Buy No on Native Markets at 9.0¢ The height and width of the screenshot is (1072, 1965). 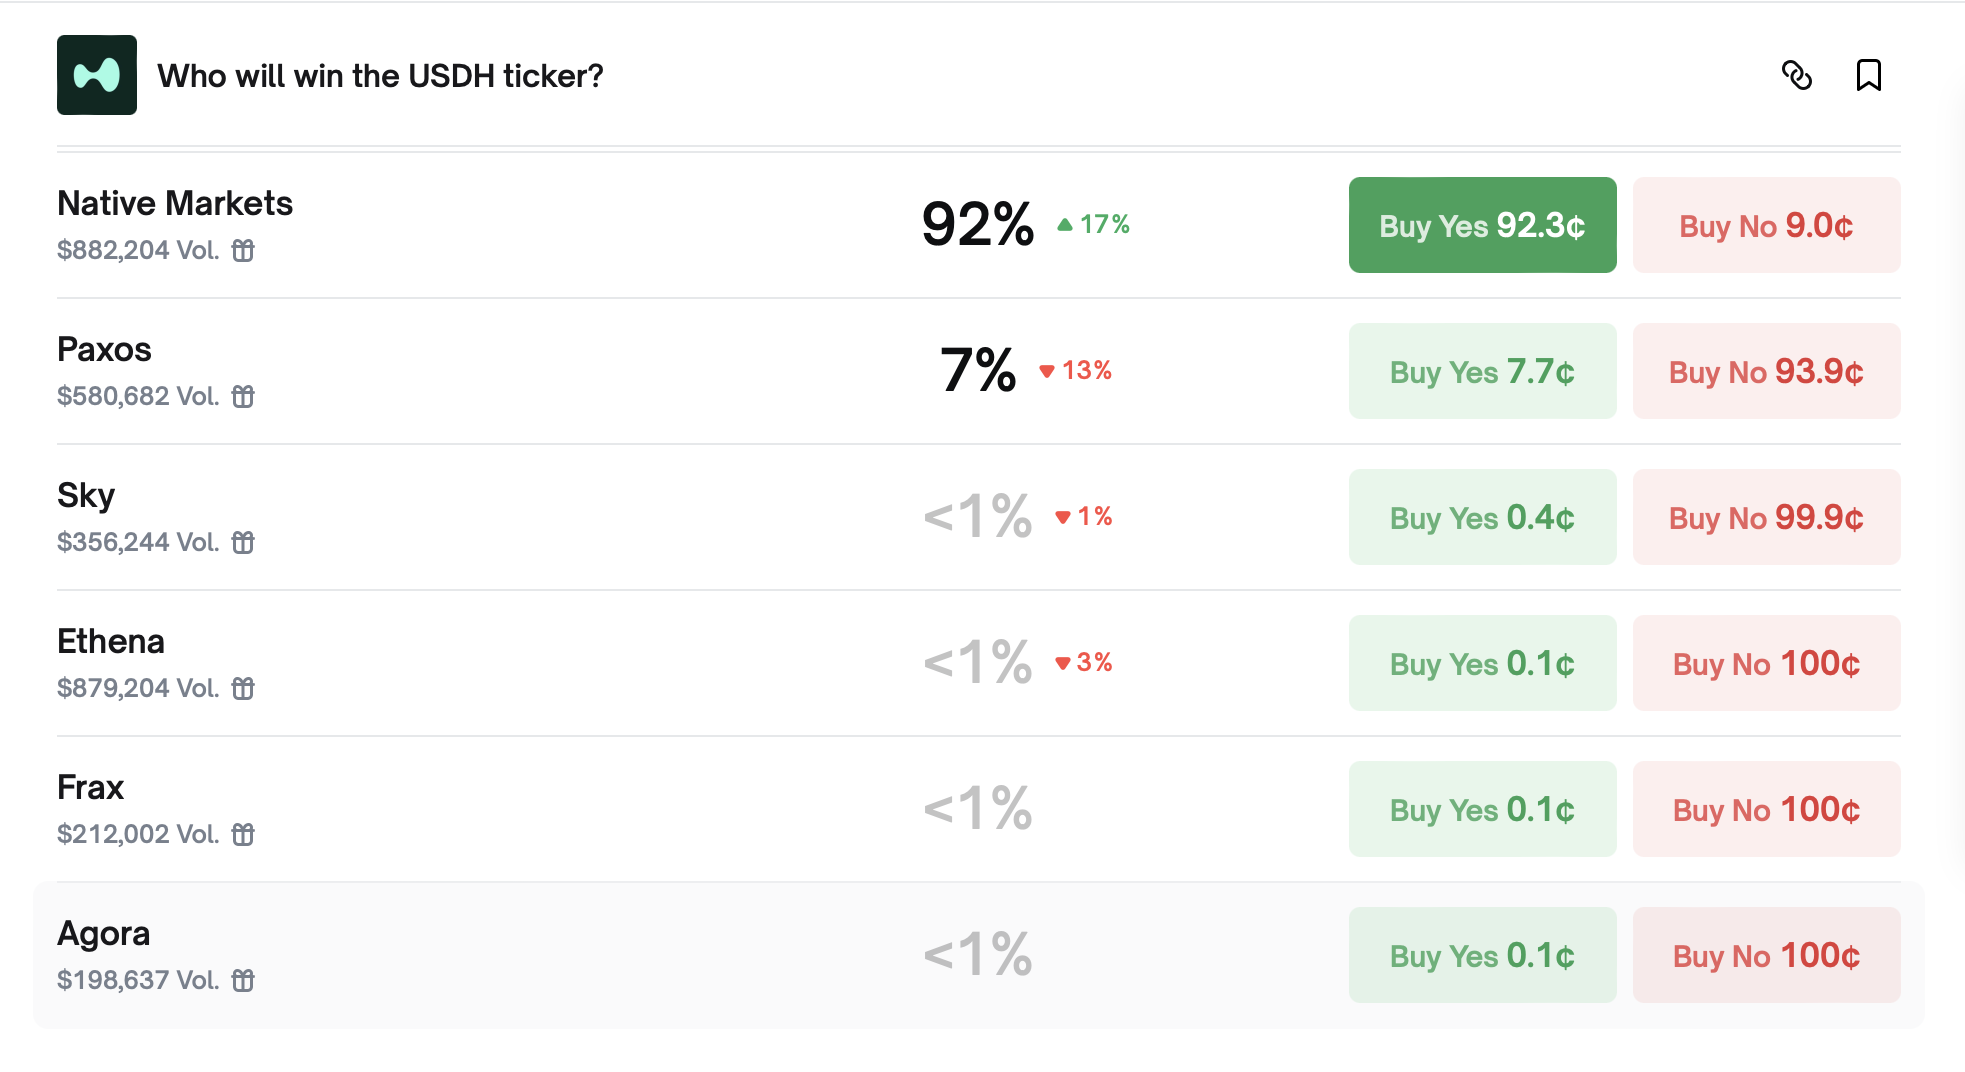1765,225
